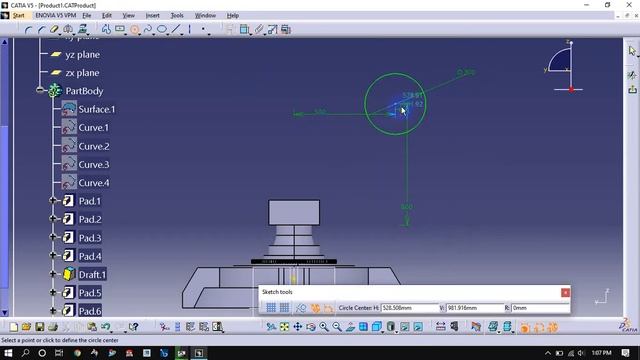This screenshot has width=640, height=360.
Task: Select the orange Circle tool
Action: point(134,29)
